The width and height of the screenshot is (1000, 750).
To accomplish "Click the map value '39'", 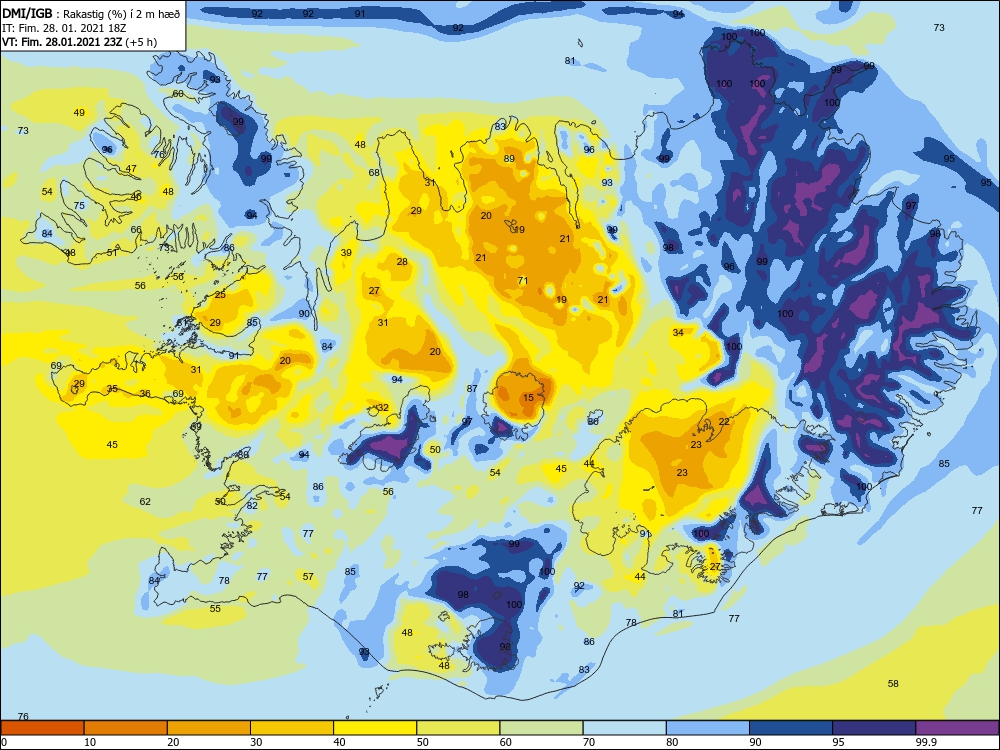I will point(346,253).
